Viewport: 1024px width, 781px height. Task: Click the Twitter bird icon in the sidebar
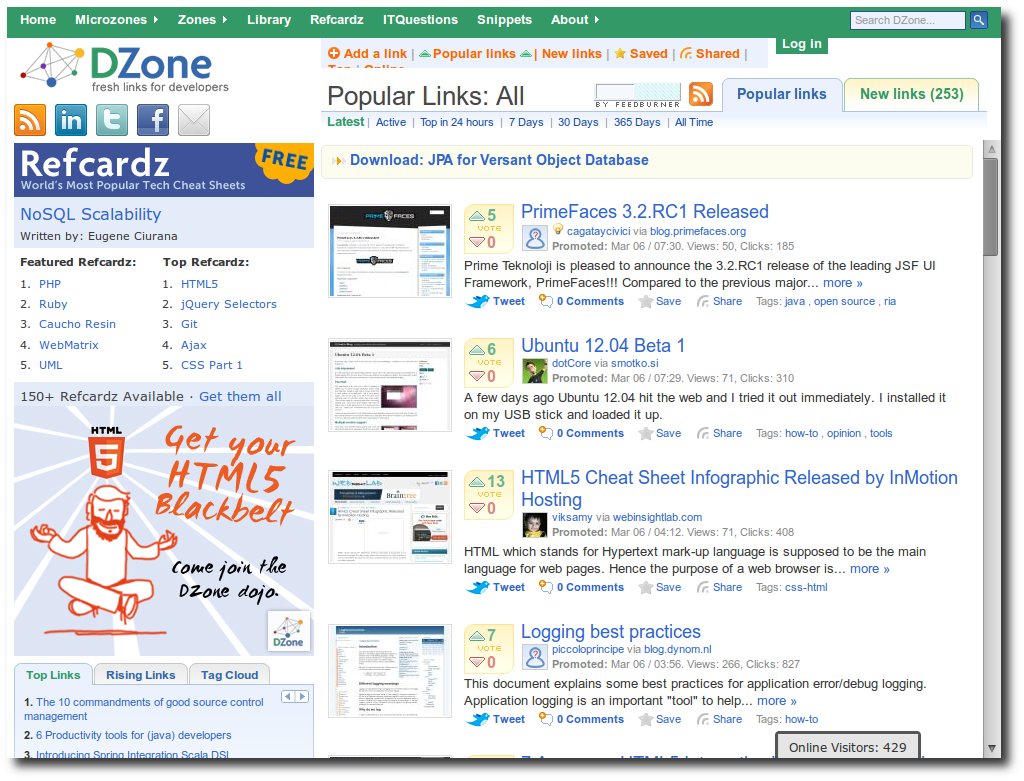pos(112,120)
